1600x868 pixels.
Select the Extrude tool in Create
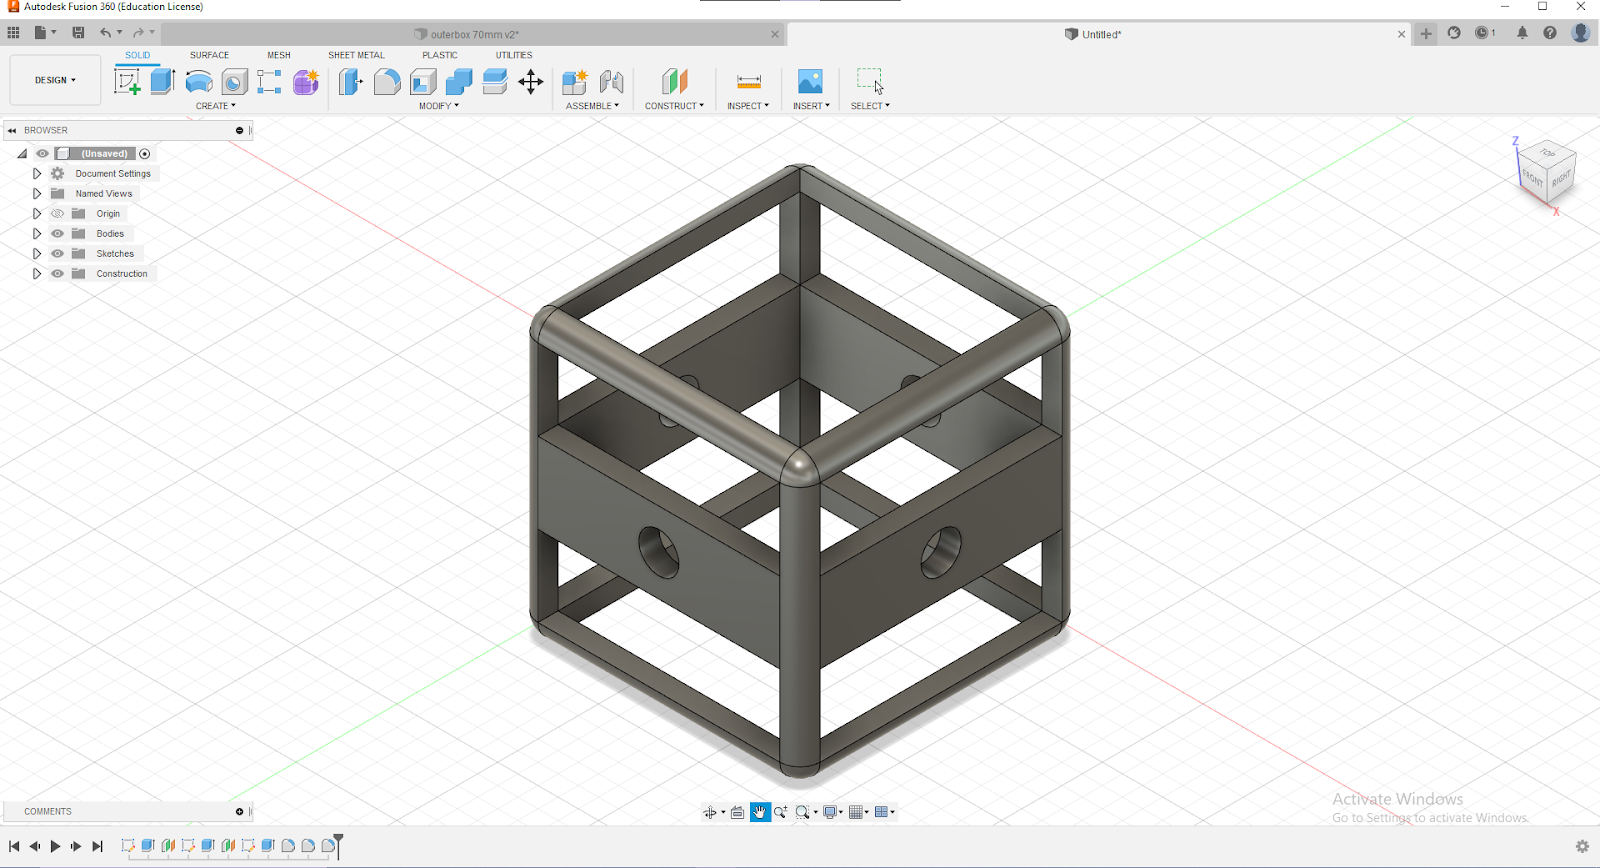coord(163,81)
